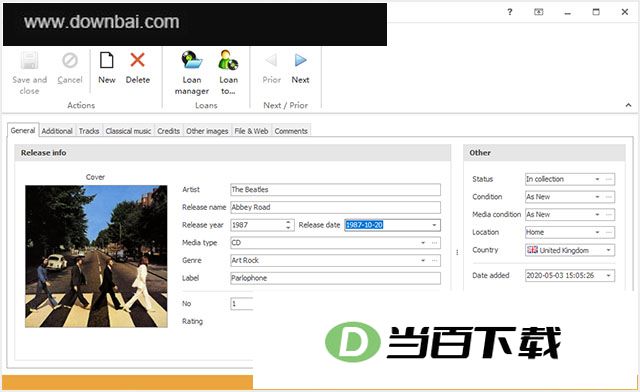The image size is (640, 392).
Task: Switch to File & Web tab
Action: [x=251, y=131]
